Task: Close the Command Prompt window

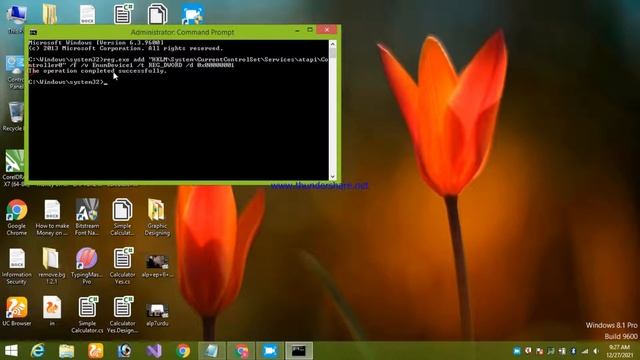Action: pos(327,30)
